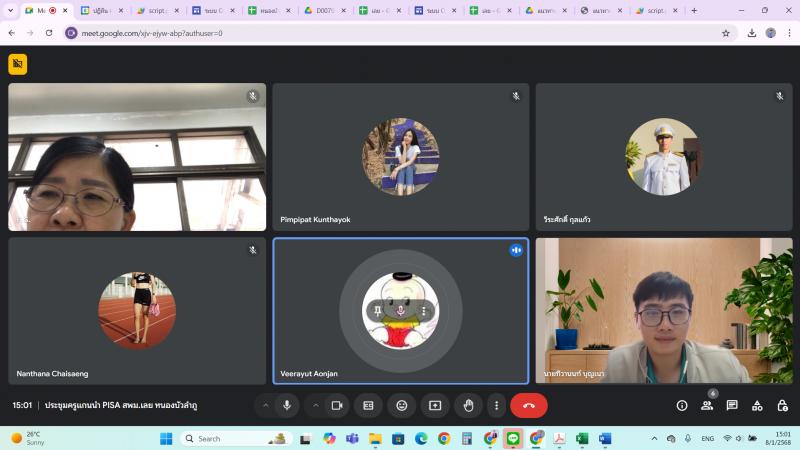The width and height of the screenshot is (800, 450).
Task: Go back in browser
Action: pos(12,33)
